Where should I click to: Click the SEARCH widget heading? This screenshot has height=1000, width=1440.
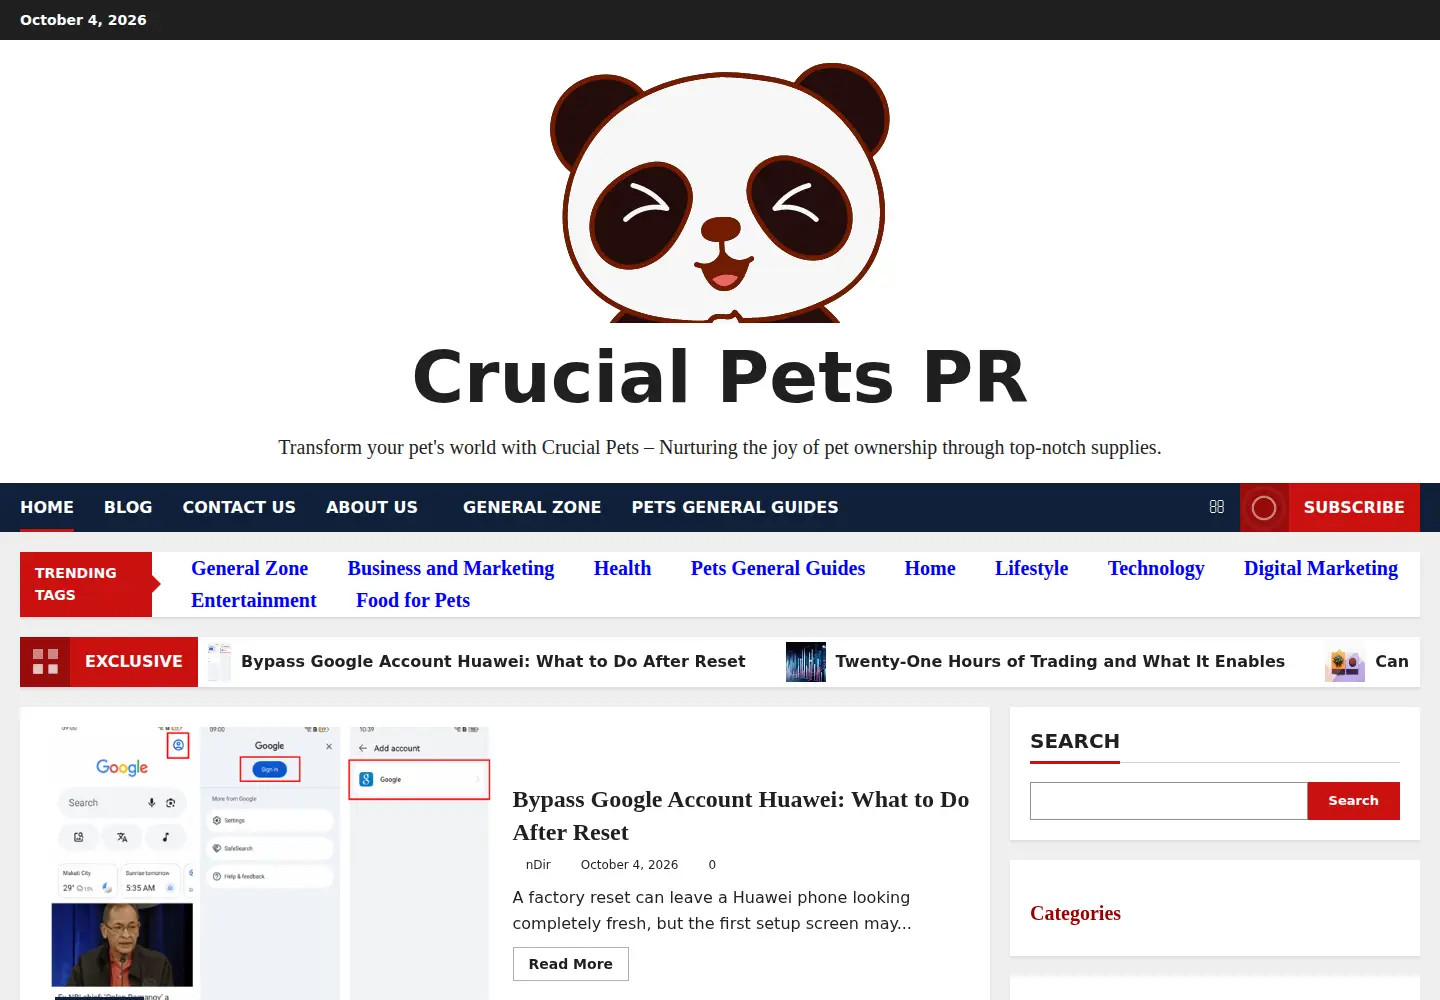click(1075, 741)
